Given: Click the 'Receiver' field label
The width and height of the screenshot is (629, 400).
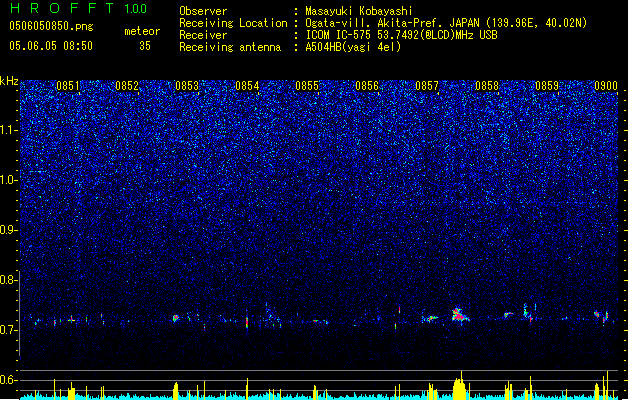Looking at the screenshot, I should click(x=203, y=35).
